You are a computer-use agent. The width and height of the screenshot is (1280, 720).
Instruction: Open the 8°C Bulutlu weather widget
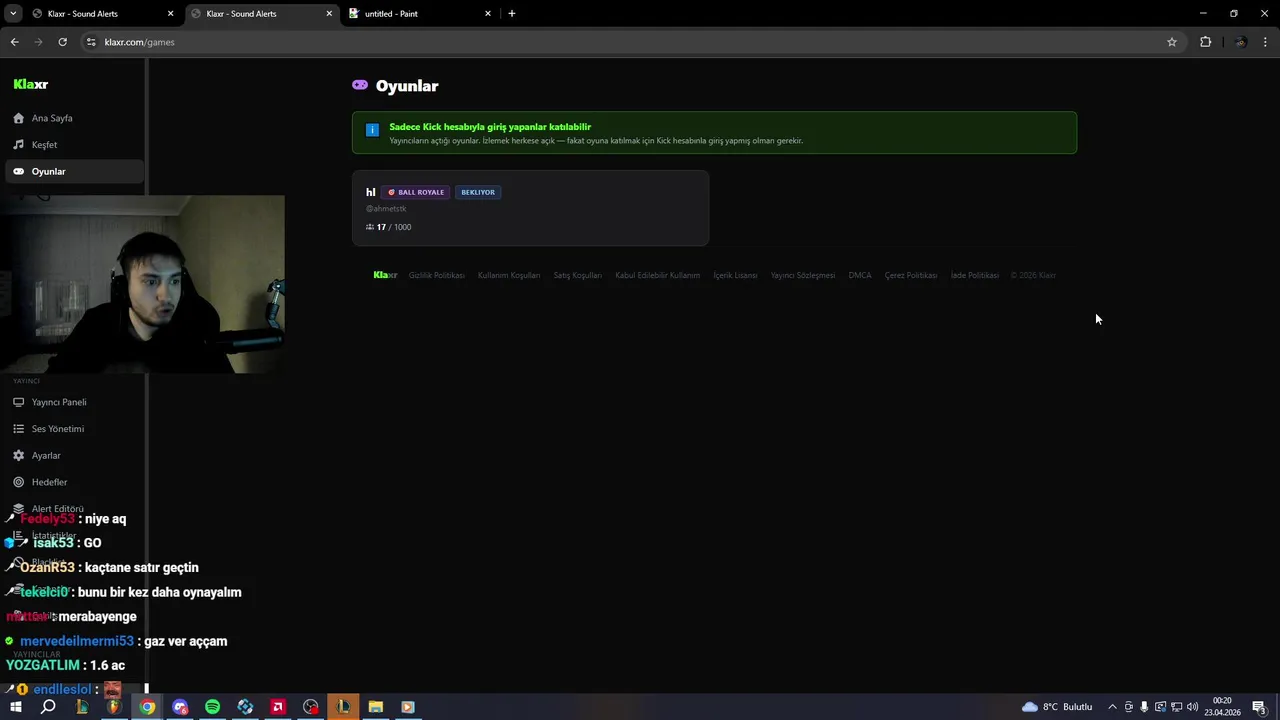point(1057,707)
